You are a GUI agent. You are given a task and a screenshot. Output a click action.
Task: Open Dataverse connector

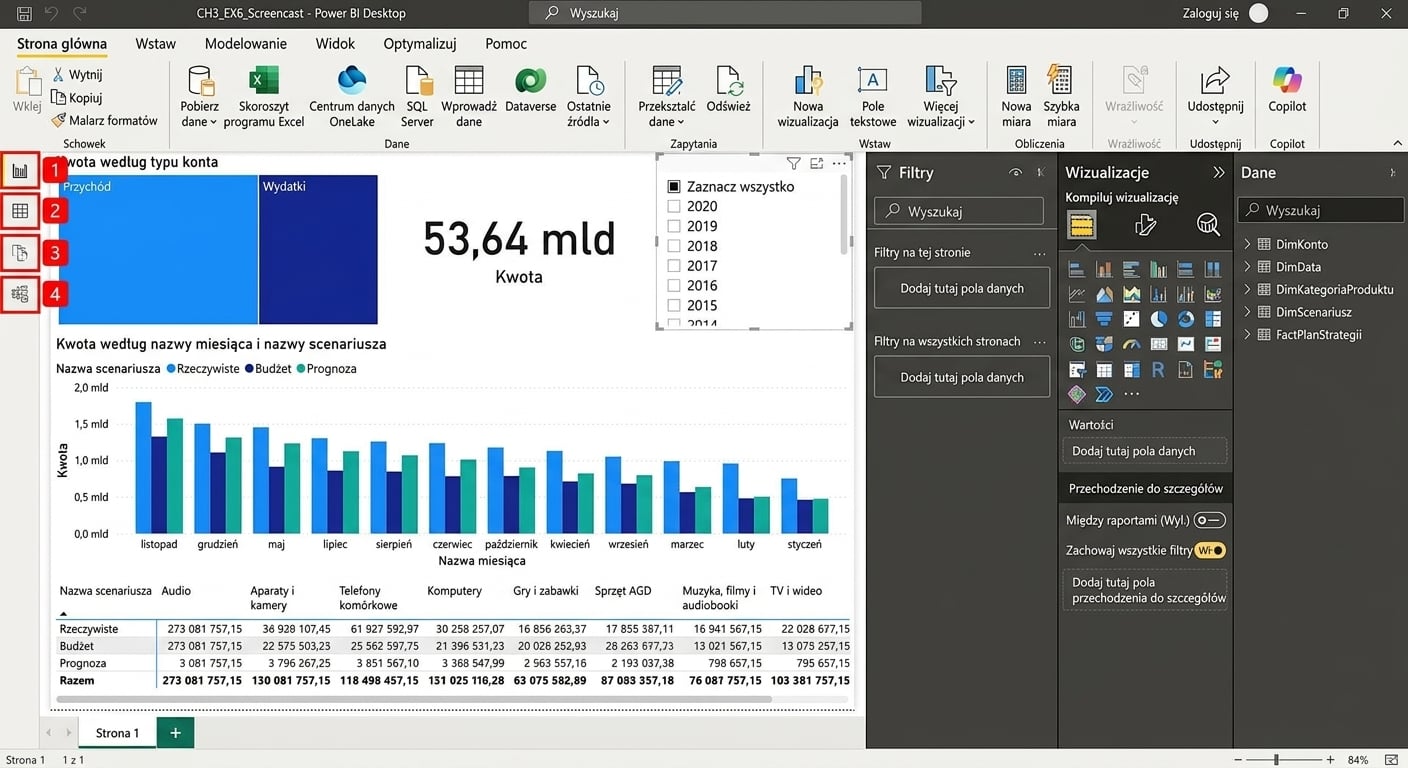[531, 90]
